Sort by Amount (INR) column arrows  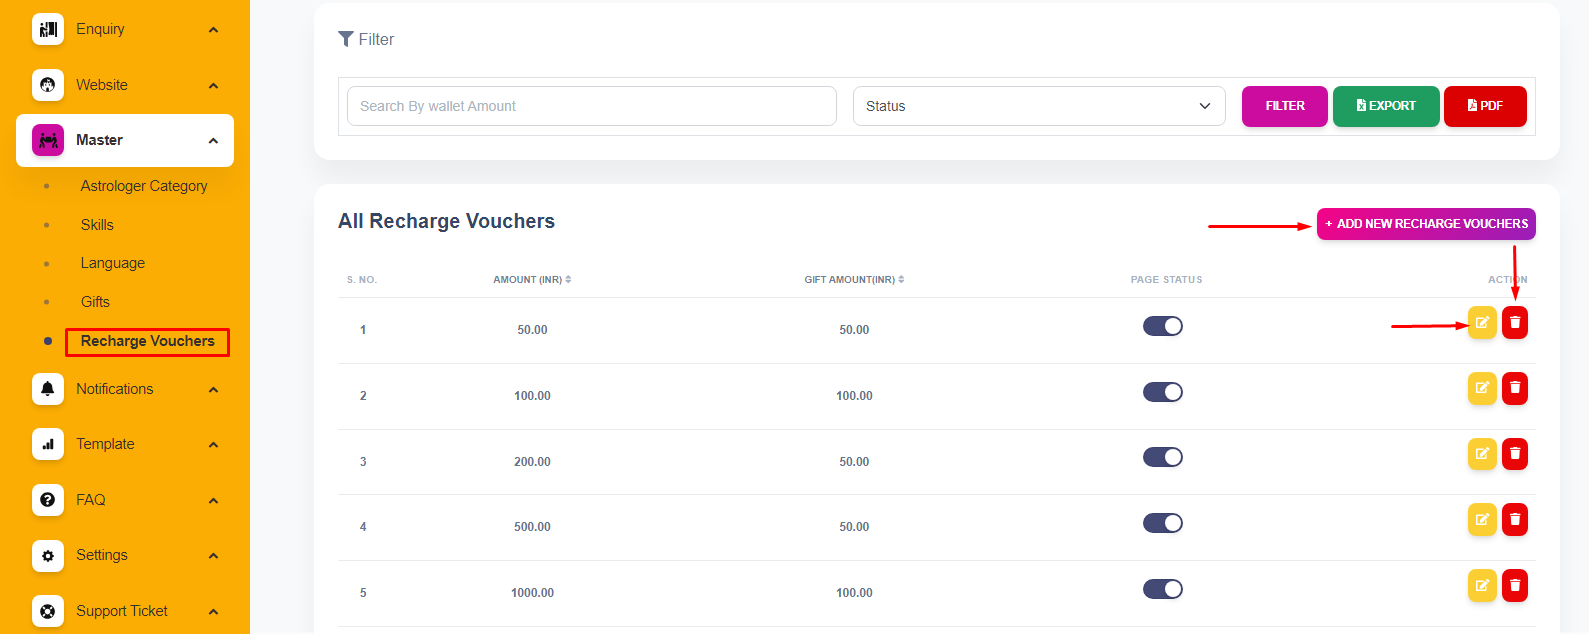pos(568,280)
